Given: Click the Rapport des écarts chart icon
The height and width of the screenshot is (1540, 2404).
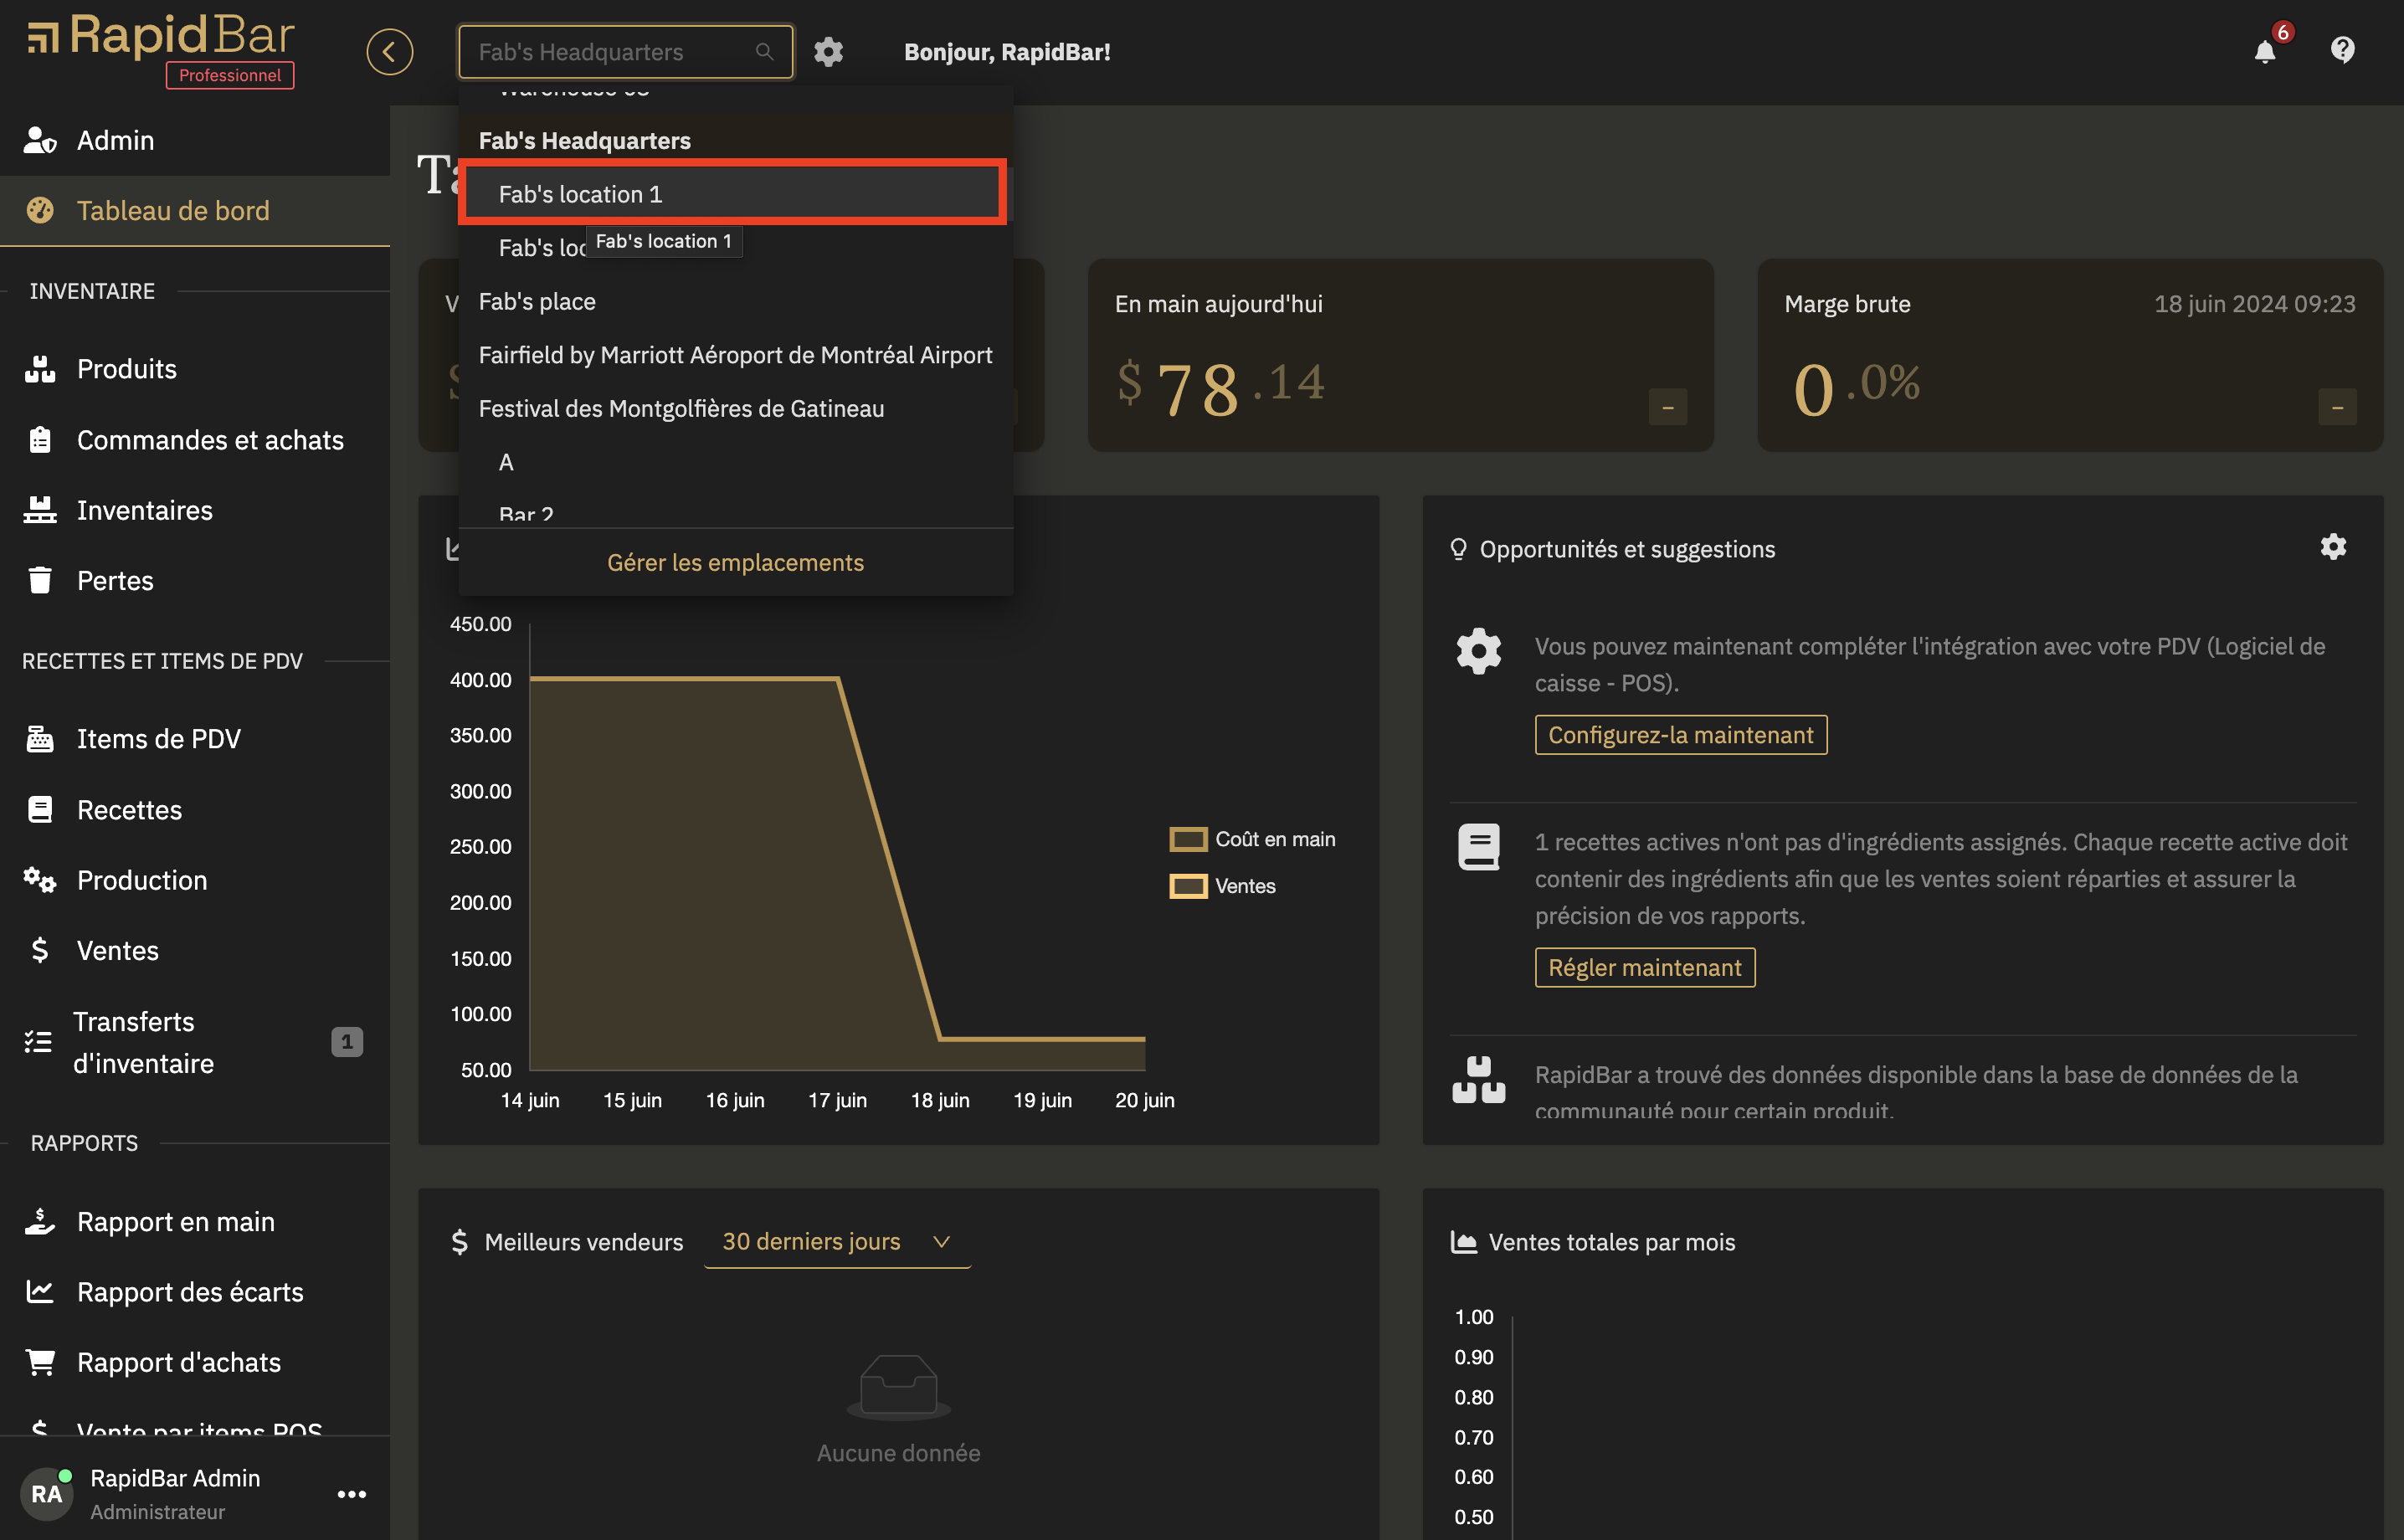Looking at the screenshot, I should pyautogui.click(x=40, y=1292).
